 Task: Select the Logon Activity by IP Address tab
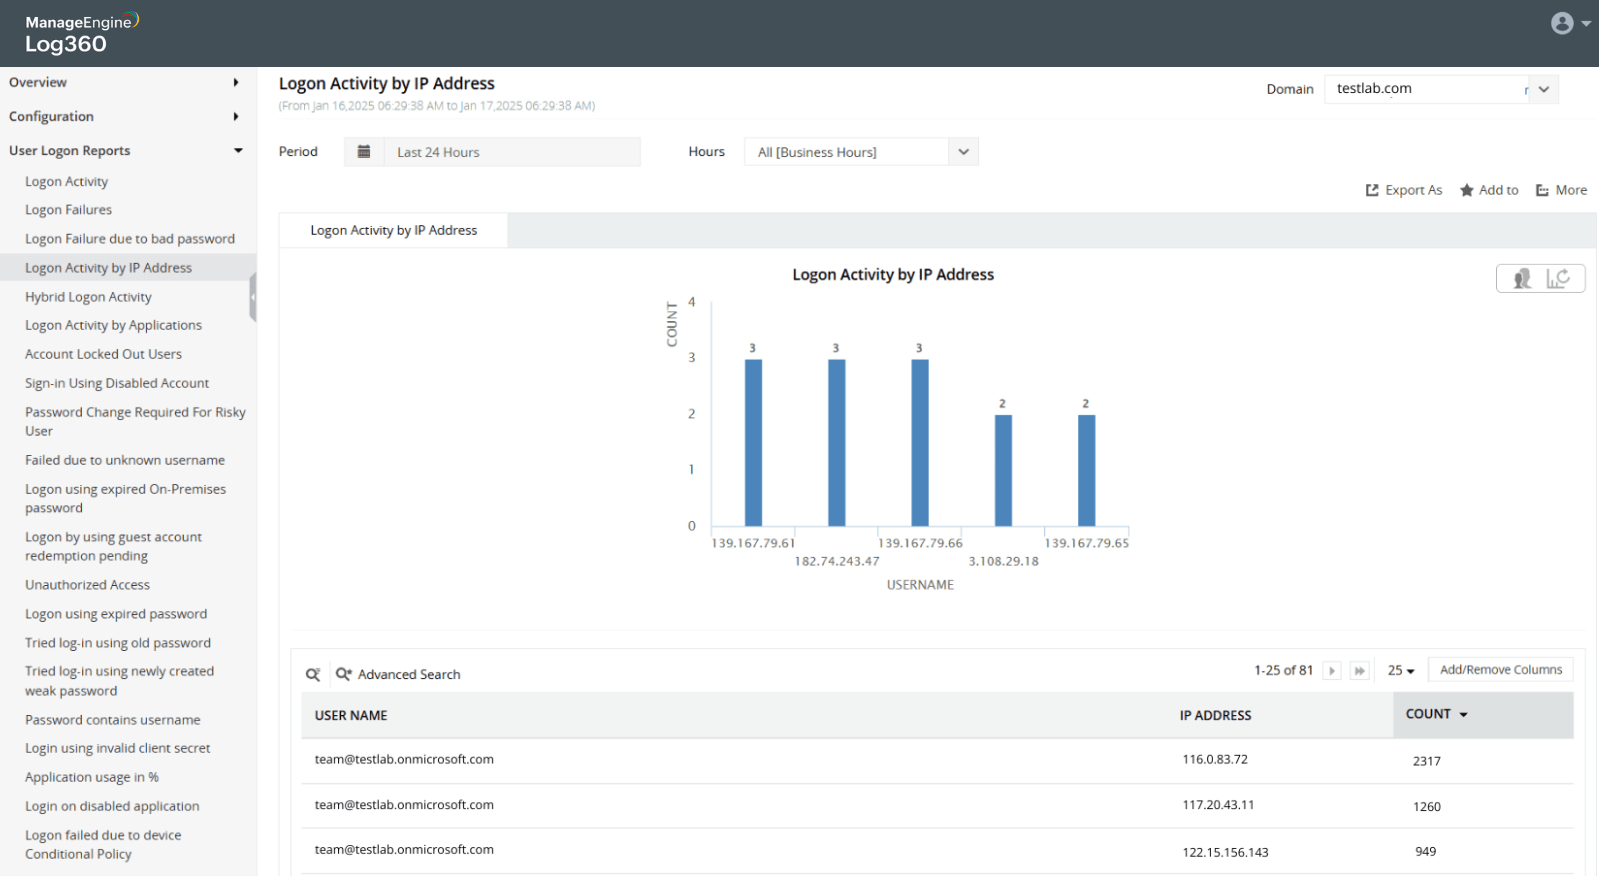point(393,231)
